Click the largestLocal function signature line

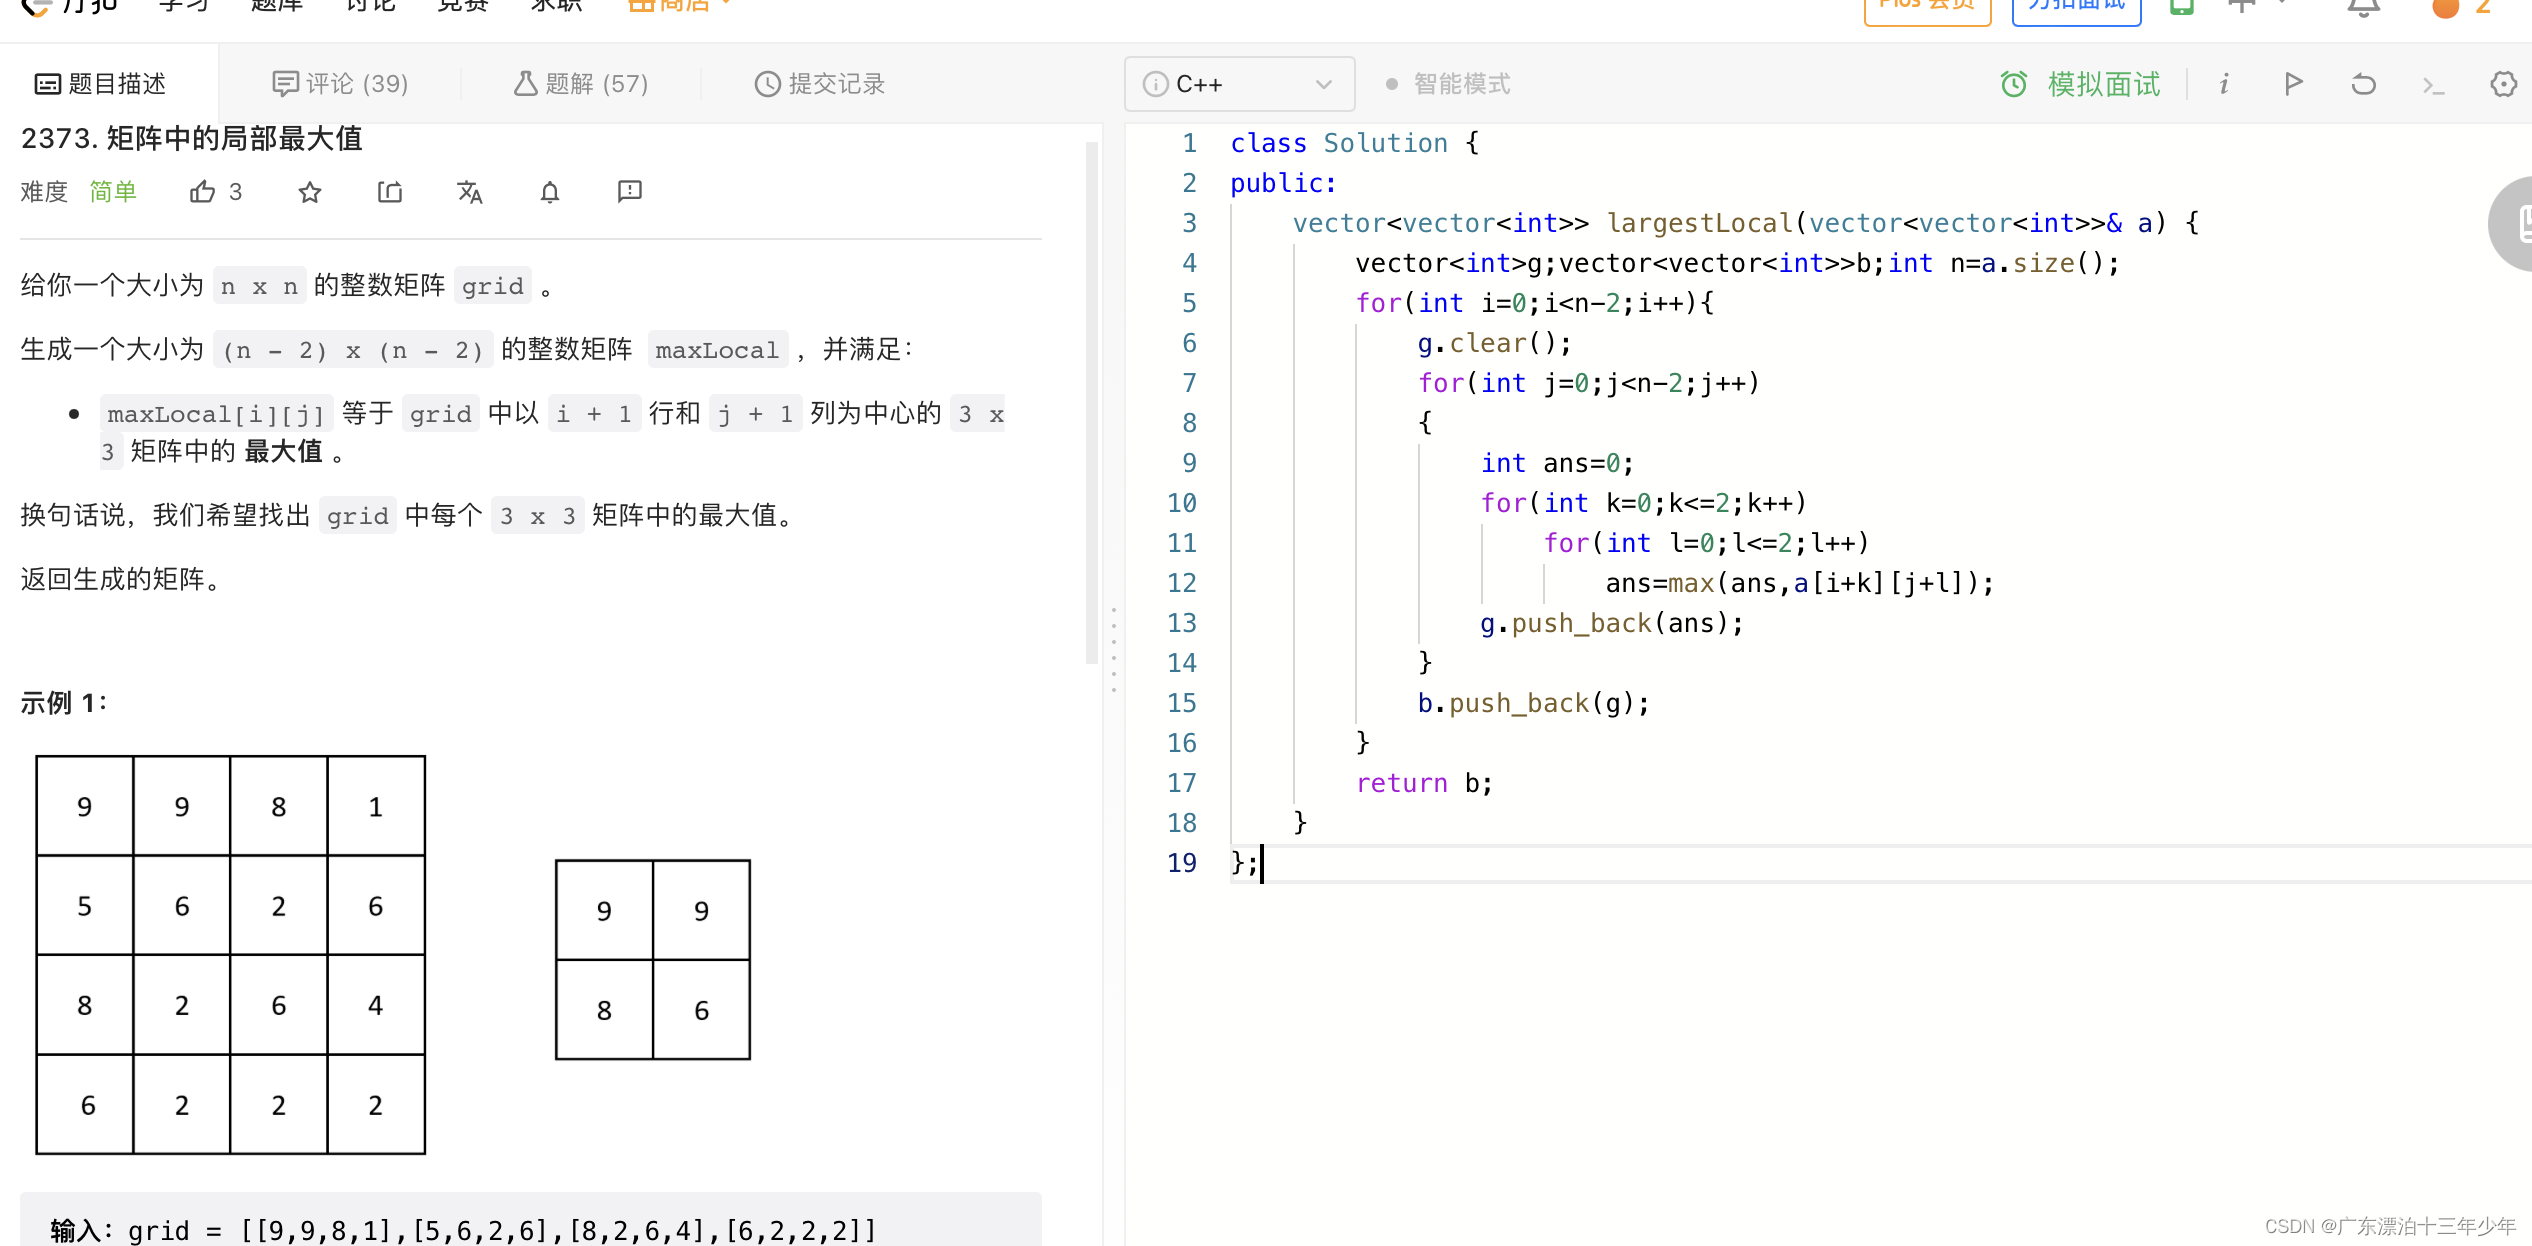1745,223
